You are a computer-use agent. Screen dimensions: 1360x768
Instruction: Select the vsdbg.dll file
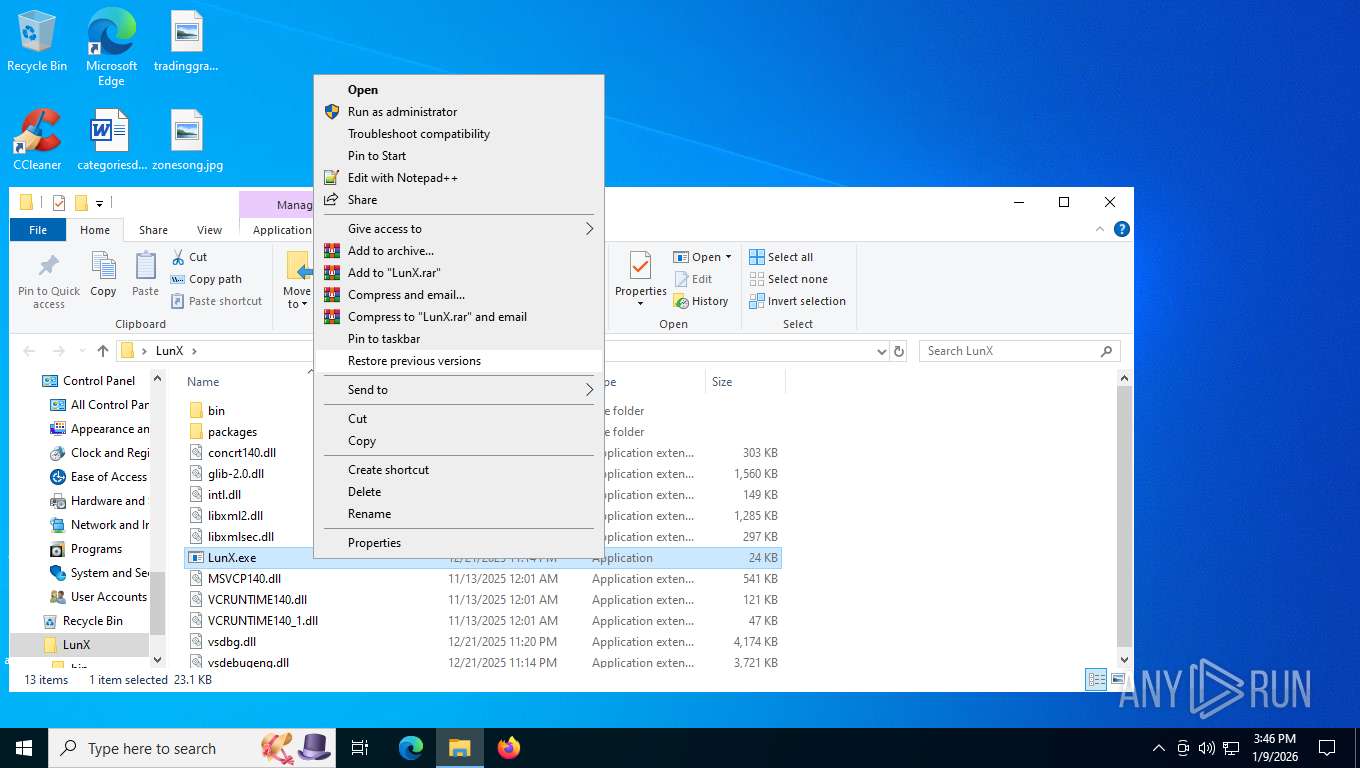tap(231, 642)
